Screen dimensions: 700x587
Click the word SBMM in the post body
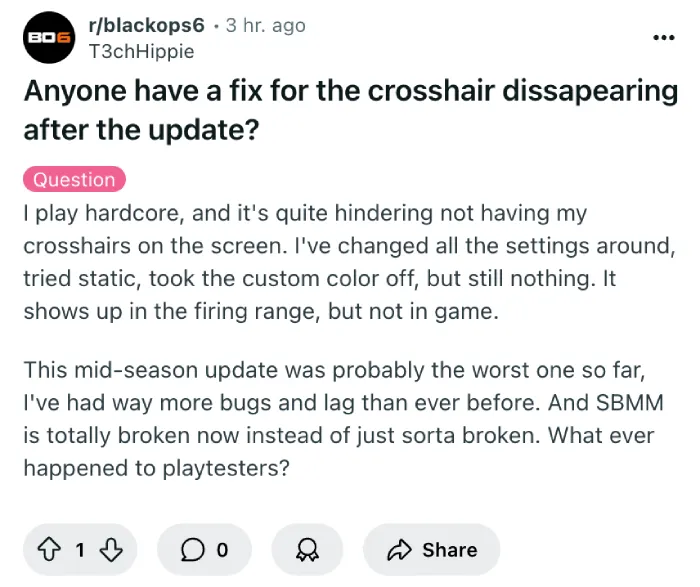[629, 403]
